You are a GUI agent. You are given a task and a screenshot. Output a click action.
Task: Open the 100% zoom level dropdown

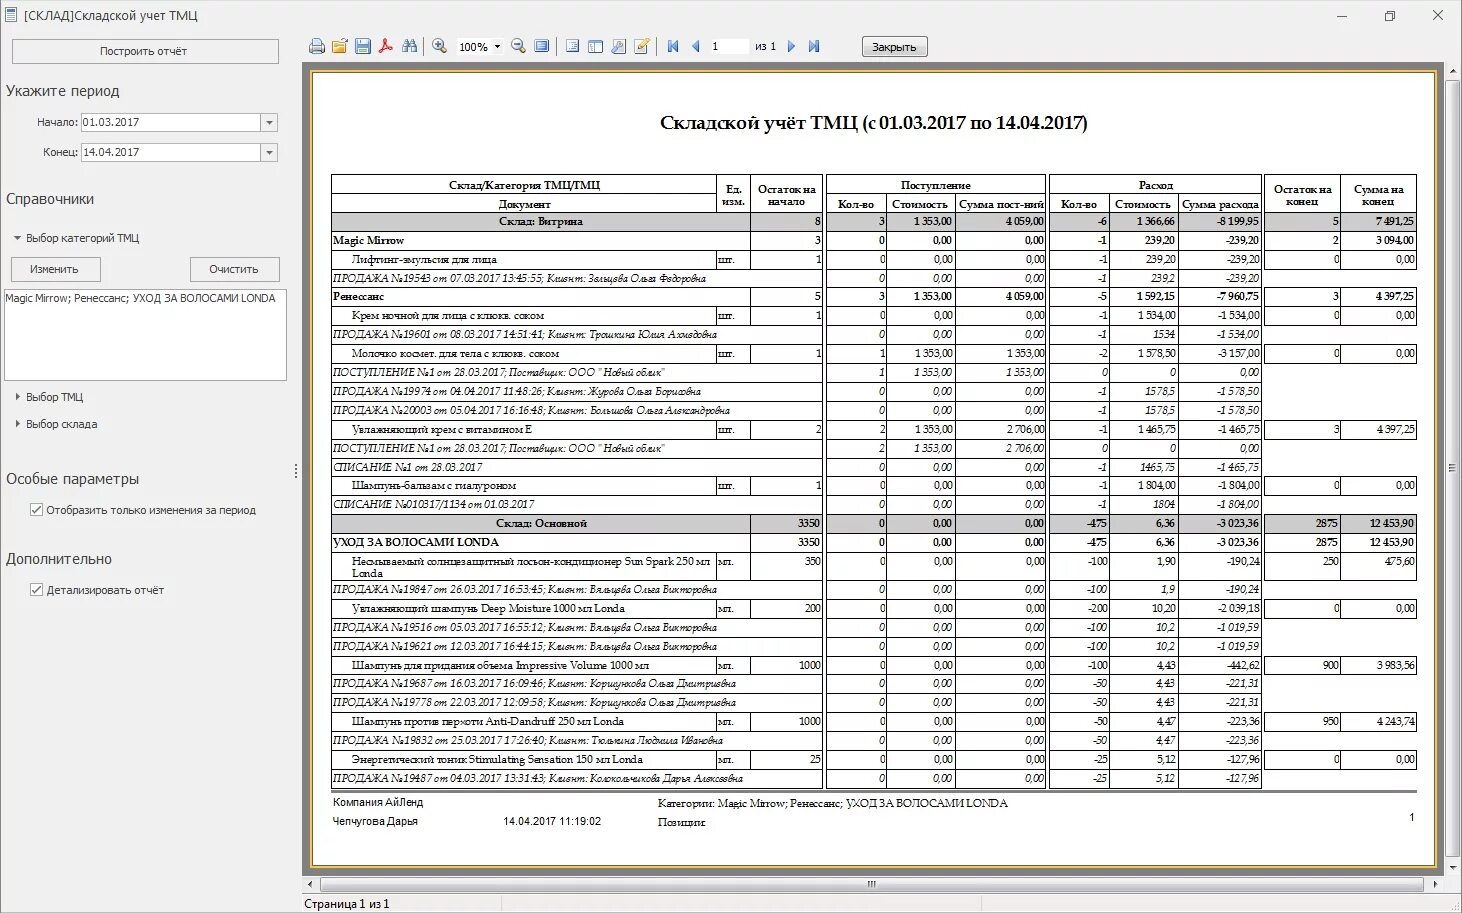click(497, 47)
